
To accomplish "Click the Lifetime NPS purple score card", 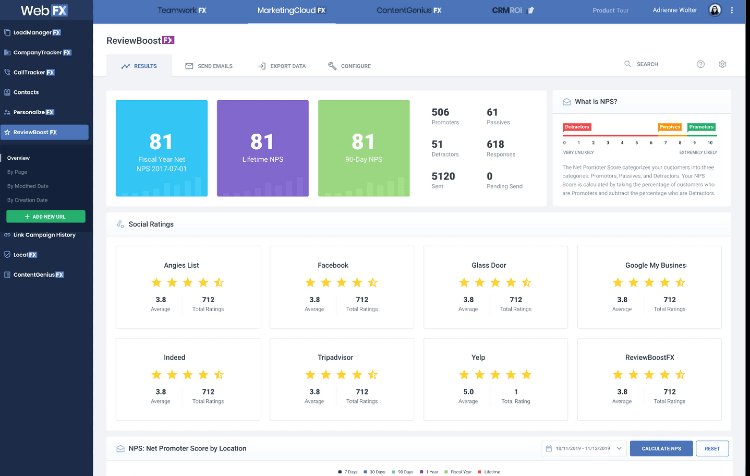I will click(262, 148).
